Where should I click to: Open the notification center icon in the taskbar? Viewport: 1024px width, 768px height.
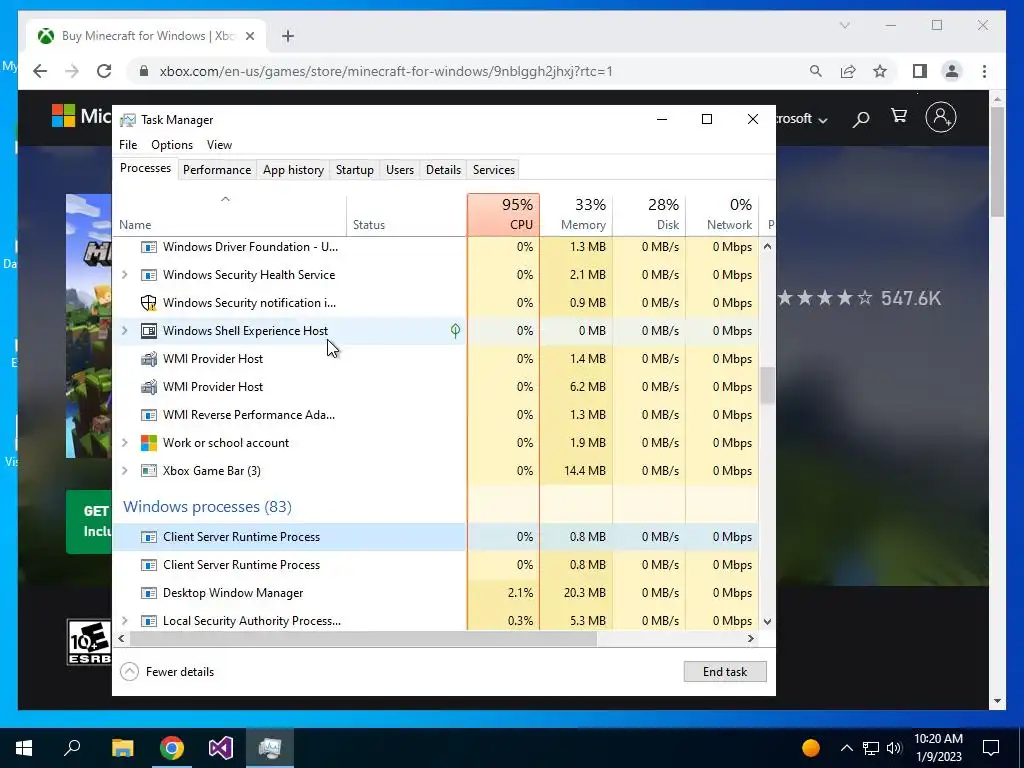pos(991,748)
